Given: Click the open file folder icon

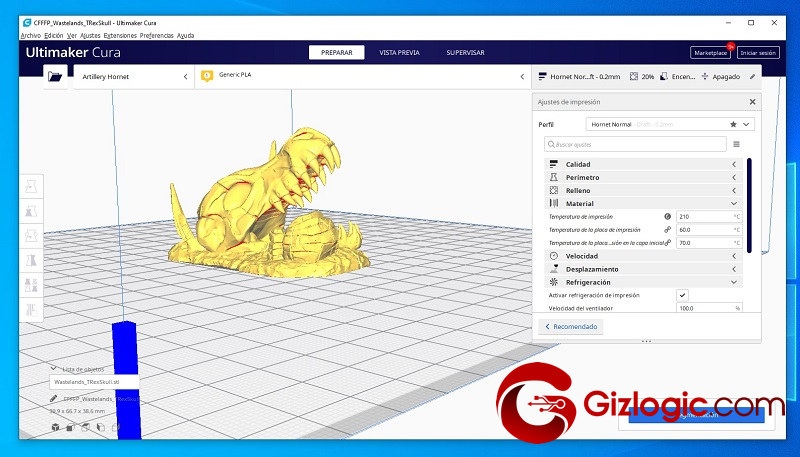Looking at the screenshot, I should [55, 76].
